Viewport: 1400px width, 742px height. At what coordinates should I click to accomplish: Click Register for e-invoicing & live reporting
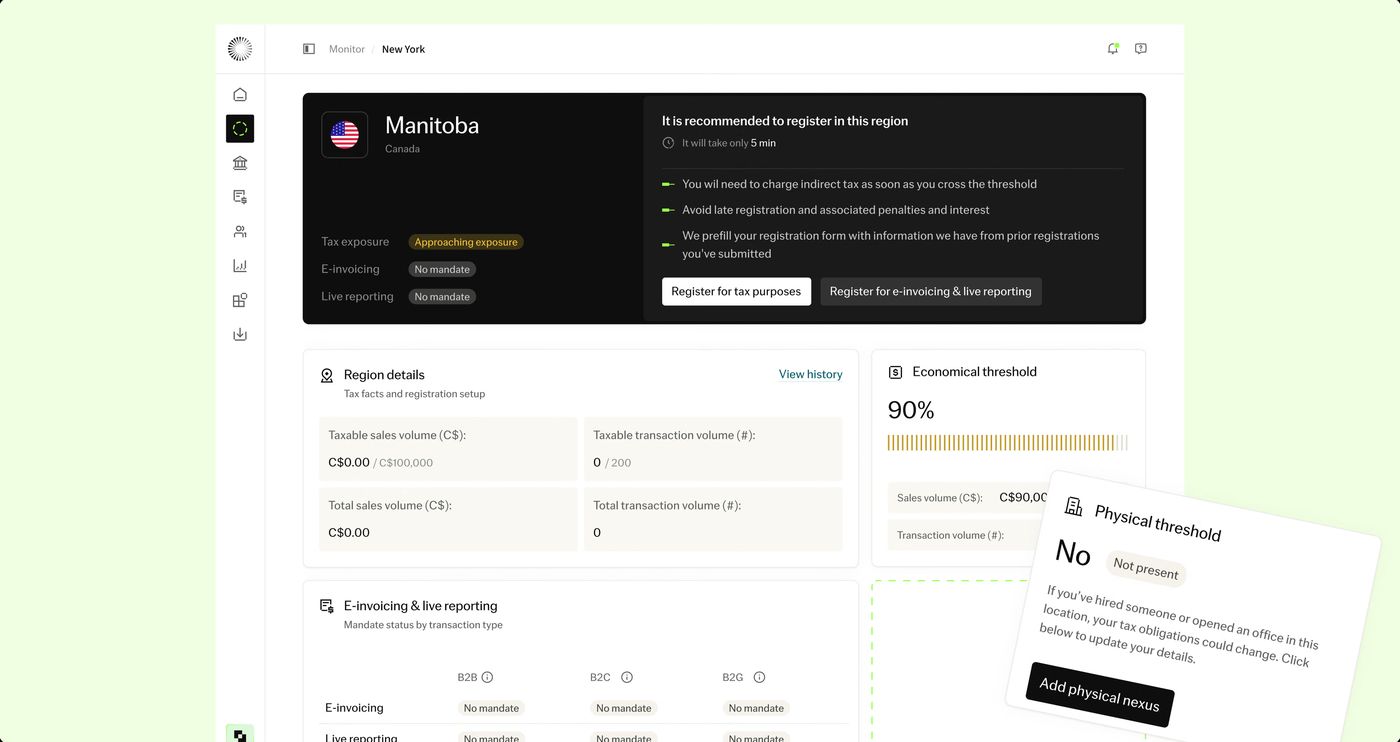931,292
